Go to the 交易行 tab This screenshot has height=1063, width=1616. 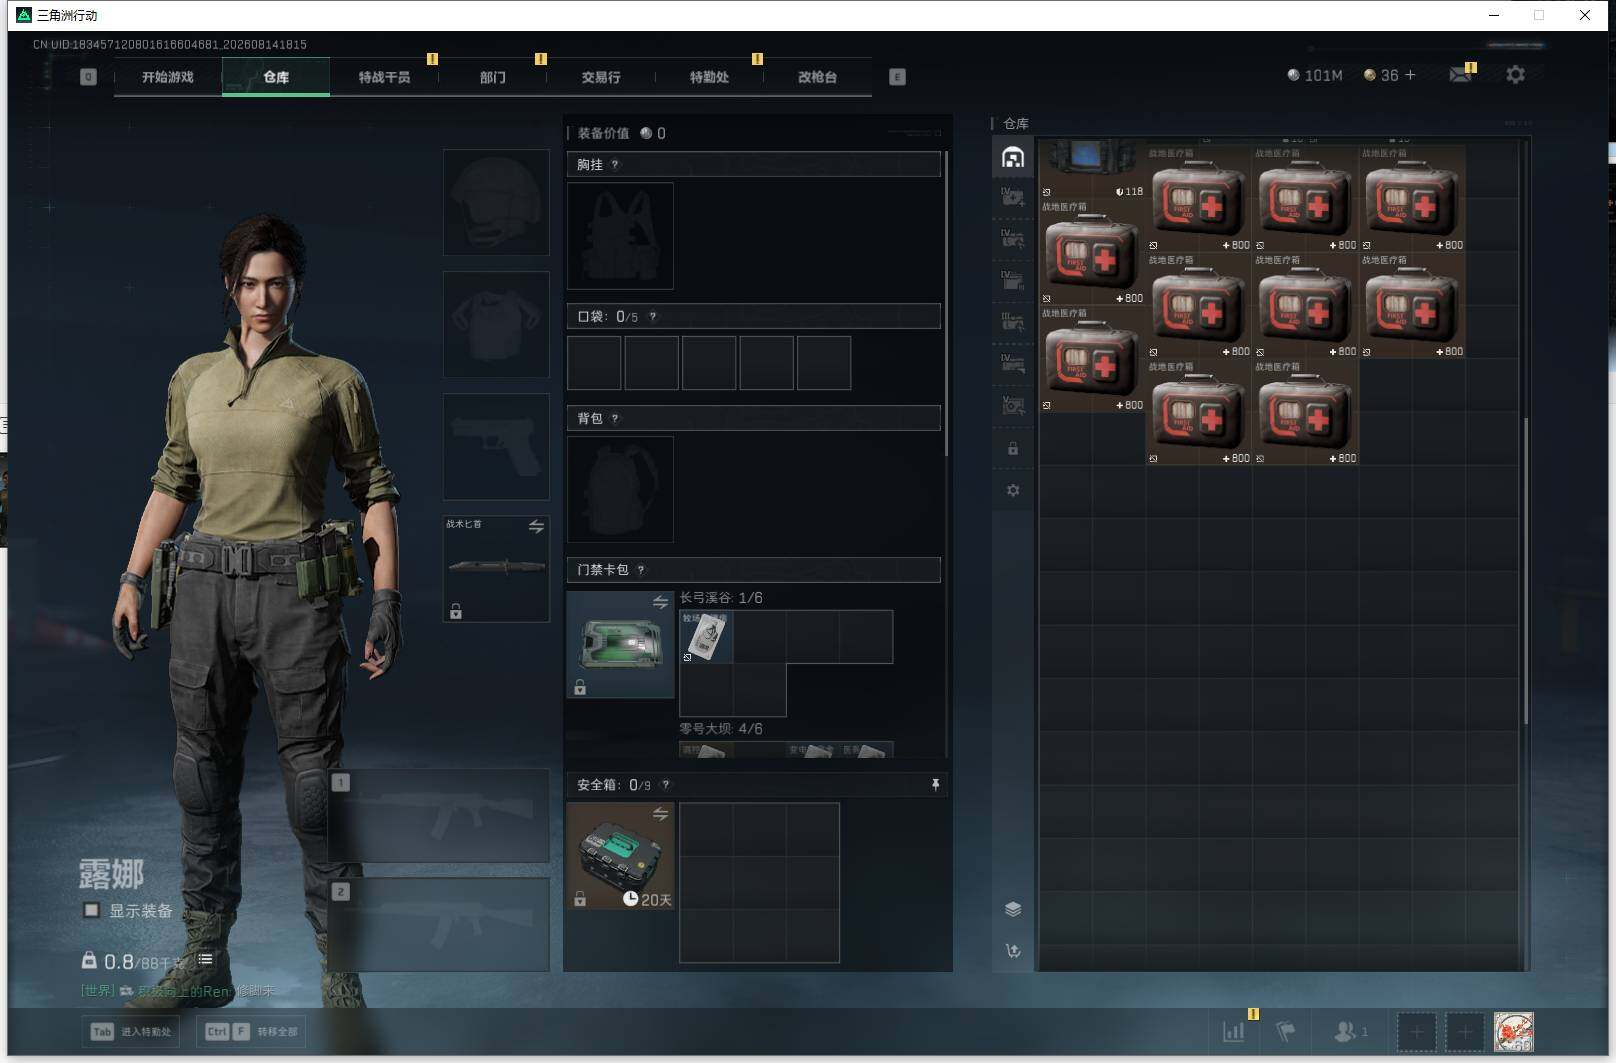point(600,77)
